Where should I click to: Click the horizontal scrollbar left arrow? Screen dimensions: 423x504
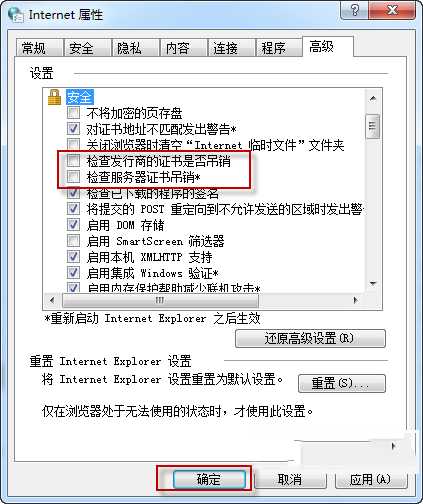pyautogui.click(x=52, y=300)
